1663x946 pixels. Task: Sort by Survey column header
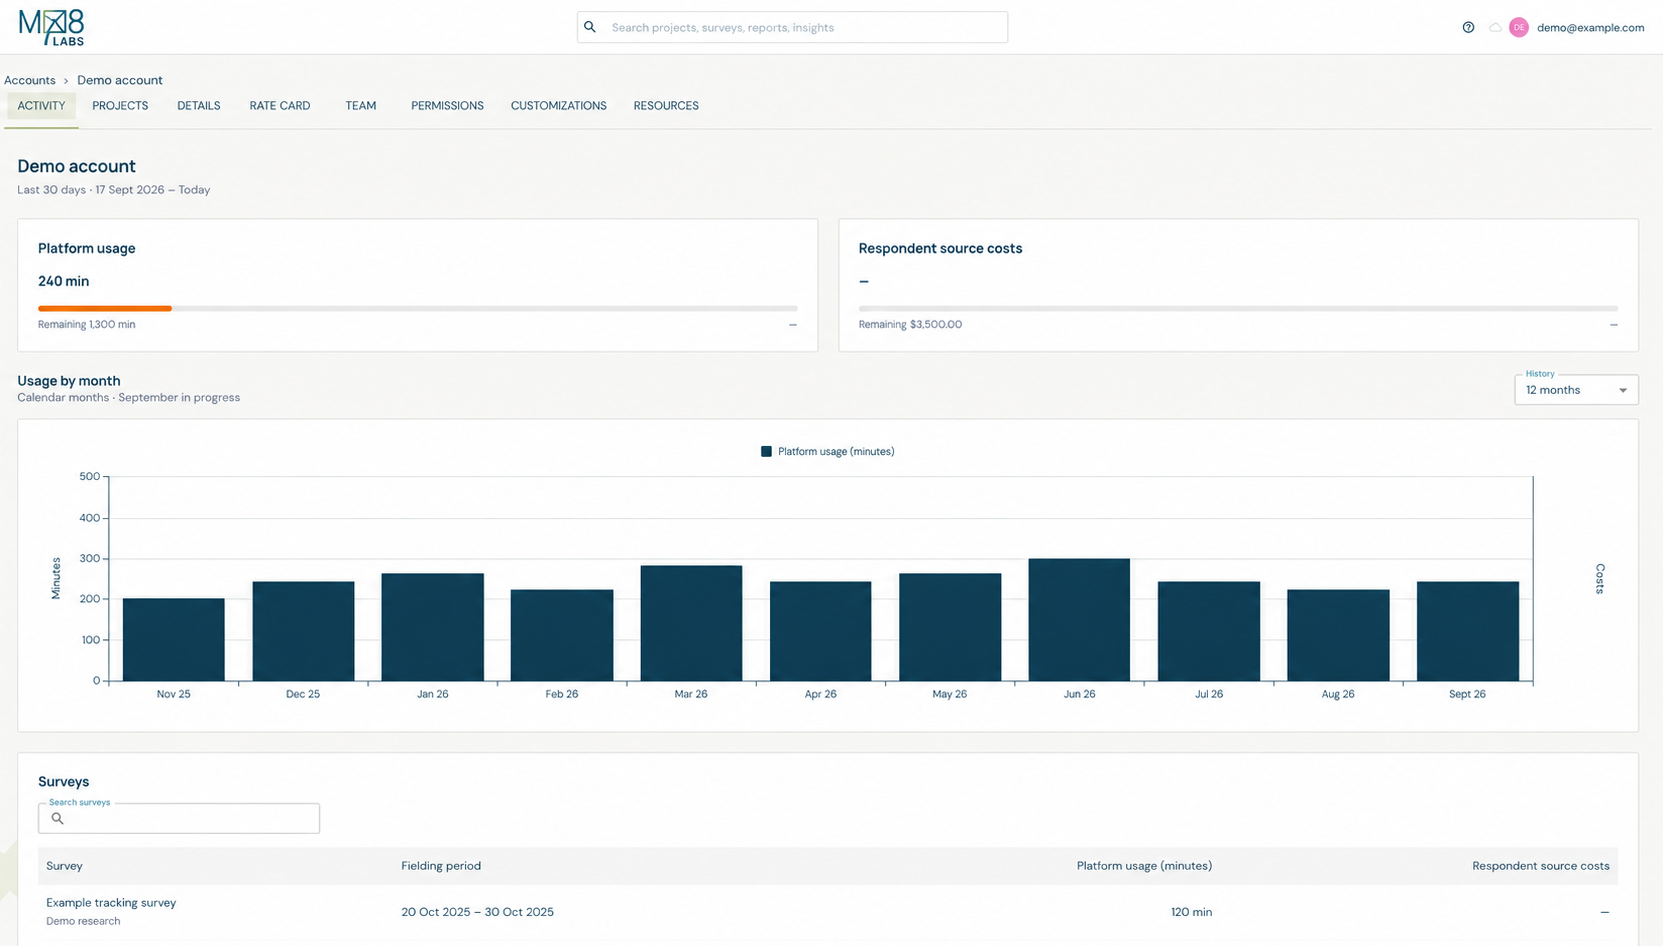pyautogui.click(x=64, y=866)
